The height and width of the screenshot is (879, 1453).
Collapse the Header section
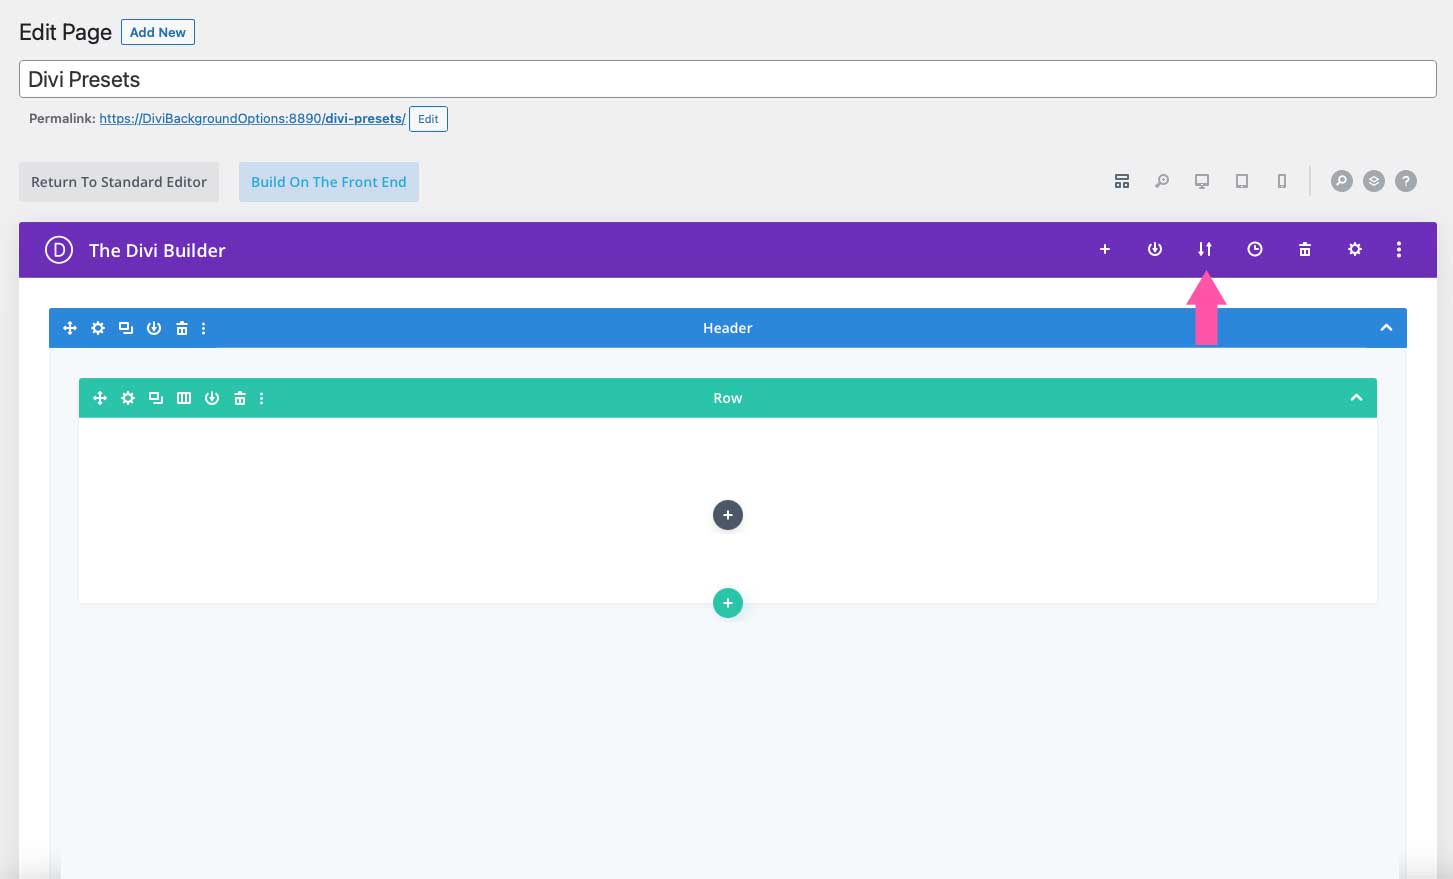1387,327
